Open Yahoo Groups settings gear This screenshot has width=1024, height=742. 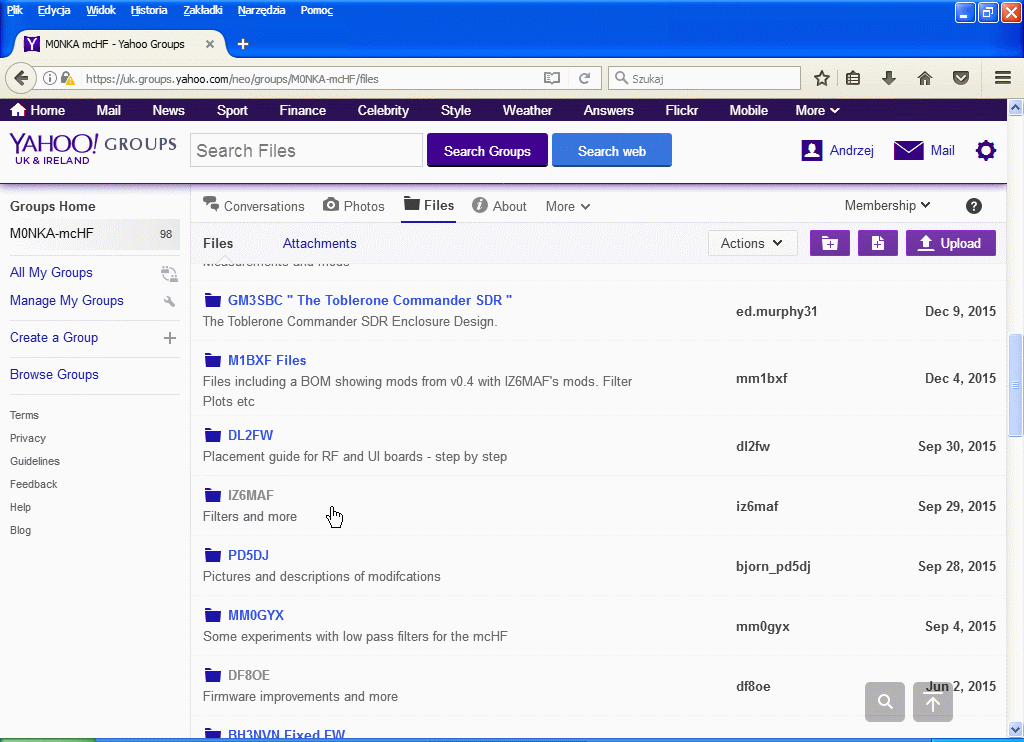[x=986, y=151]
